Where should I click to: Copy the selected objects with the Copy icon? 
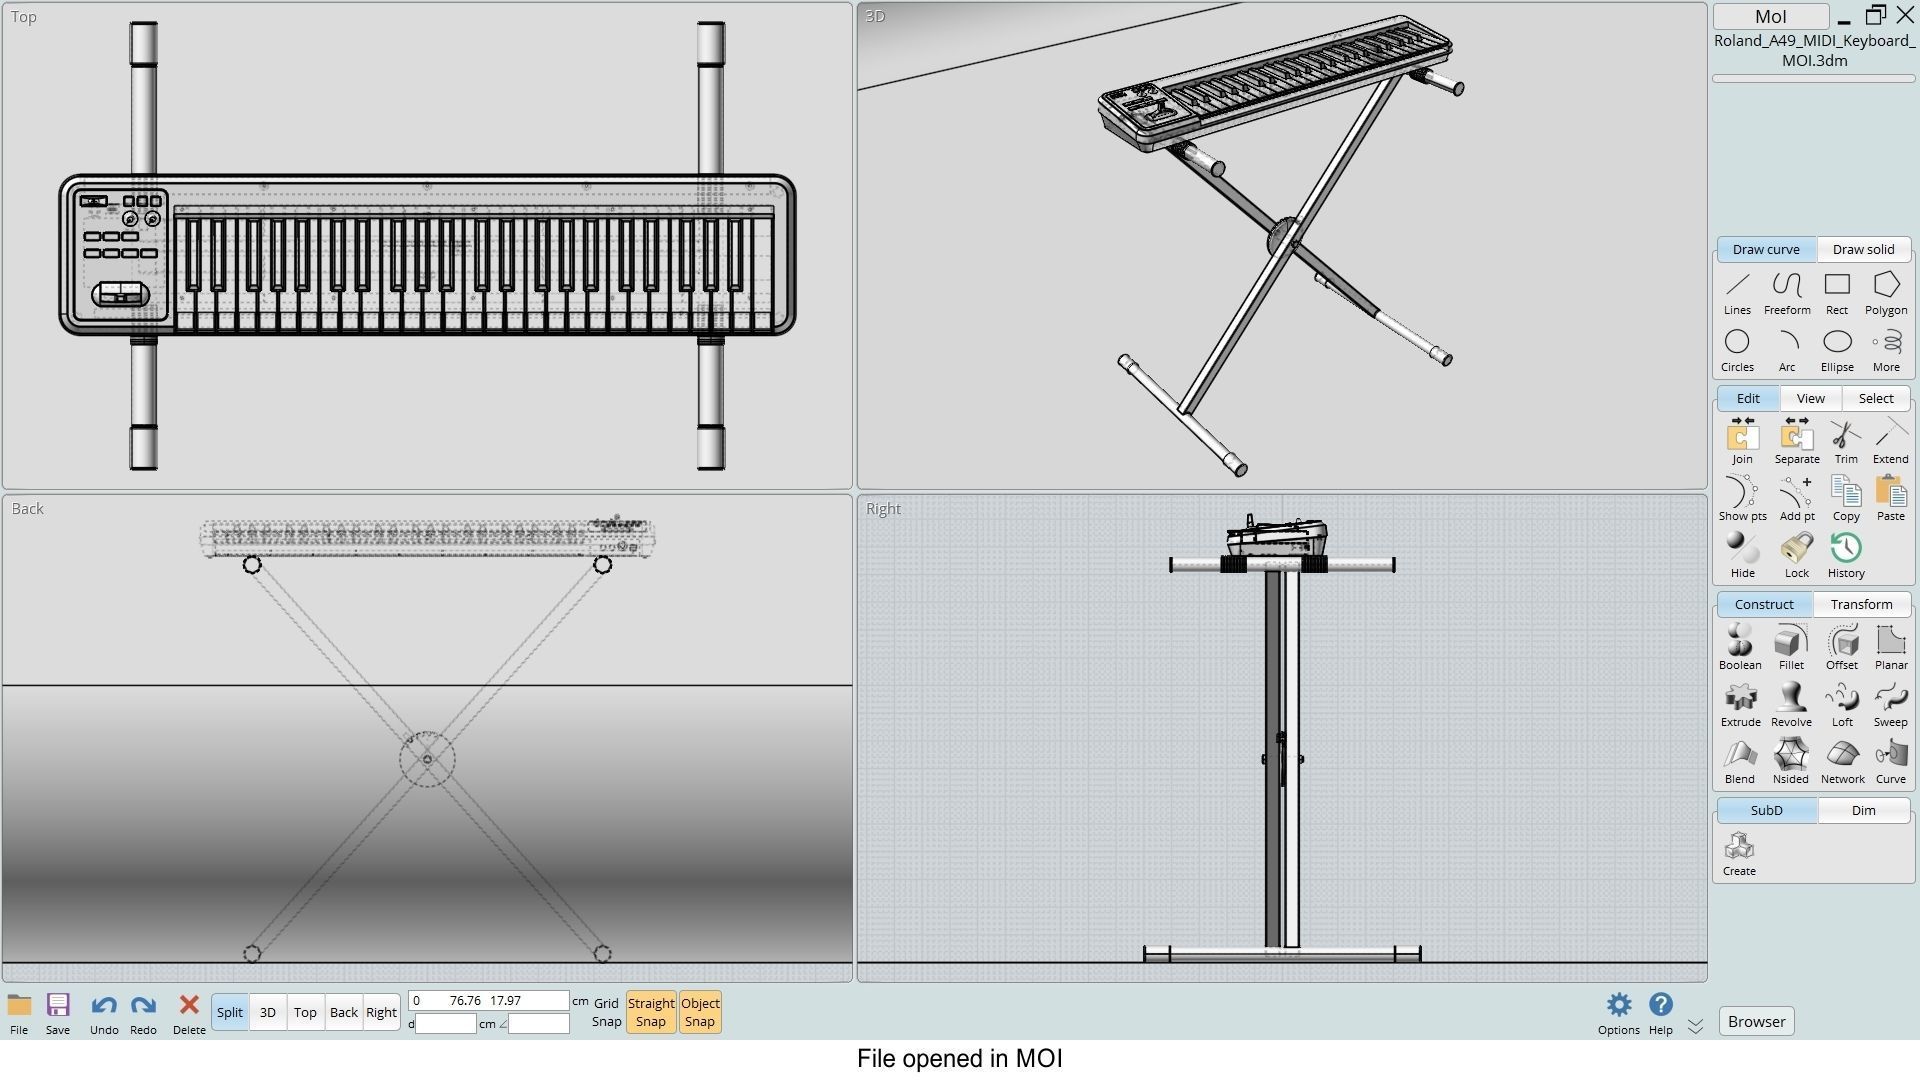tap(1846, 500)
